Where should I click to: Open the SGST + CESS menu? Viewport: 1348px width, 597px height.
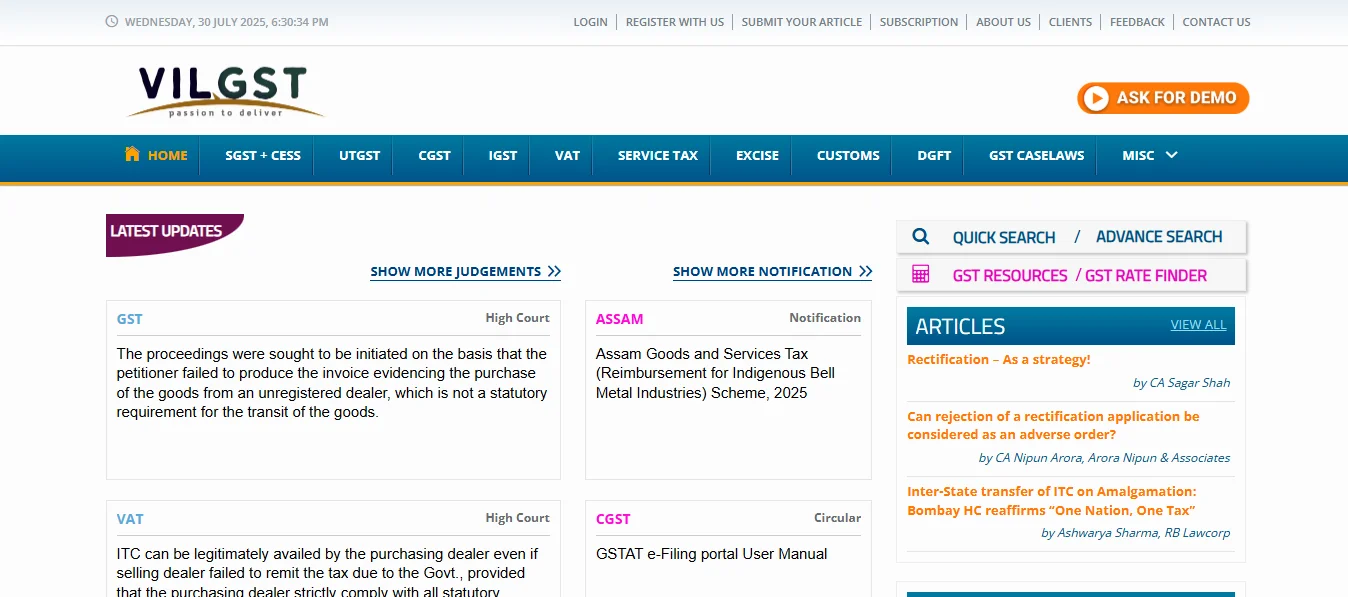pos(262,155)
